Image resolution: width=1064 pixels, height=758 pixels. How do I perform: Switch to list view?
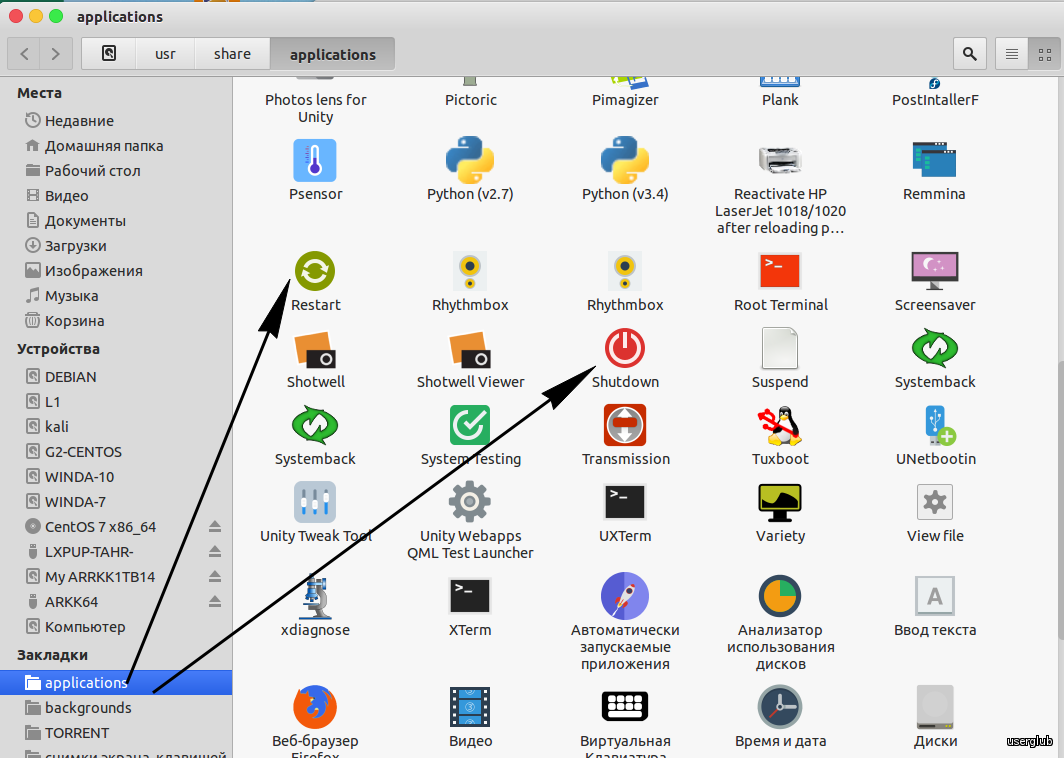(1012, 54)
